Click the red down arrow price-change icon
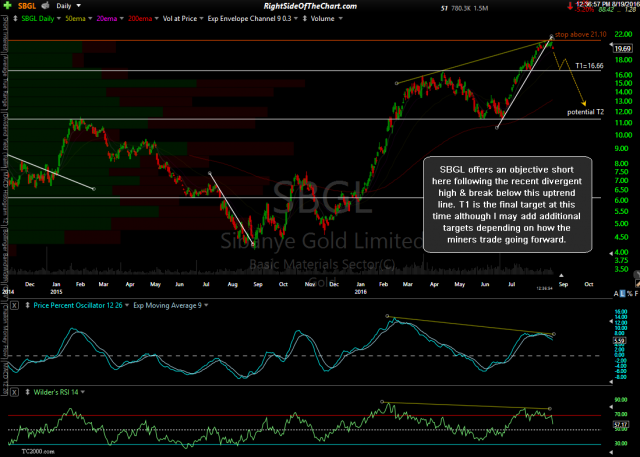This screenshot has height=457, width=640. click(x=570, y=7)
